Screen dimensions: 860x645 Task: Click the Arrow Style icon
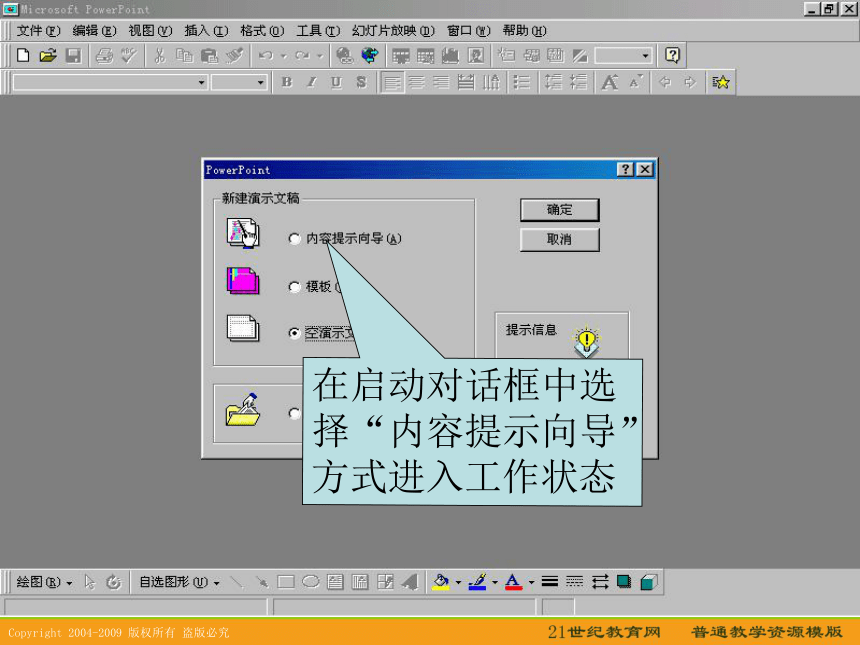[x=600, y=582]
